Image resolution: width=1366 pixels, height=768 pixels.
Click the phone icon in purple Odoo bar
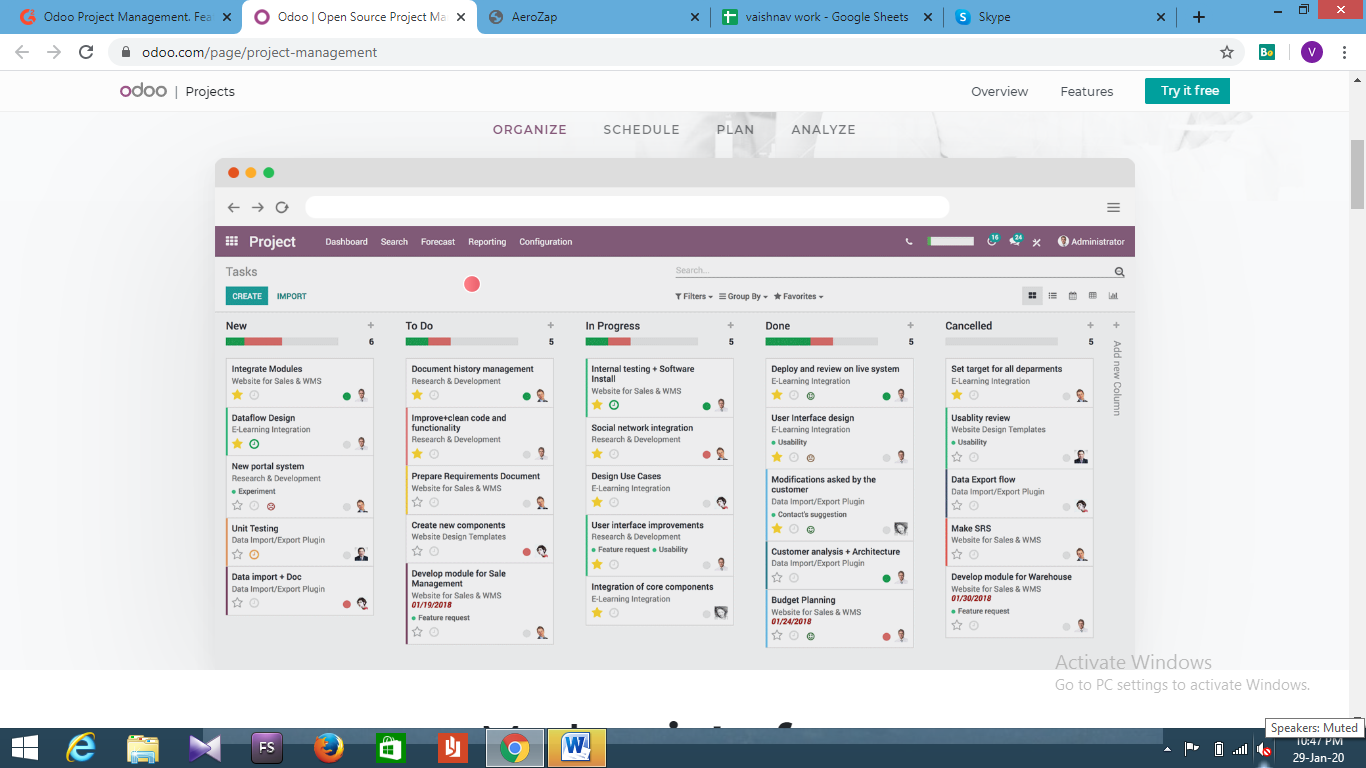click(x=909, y=241)
